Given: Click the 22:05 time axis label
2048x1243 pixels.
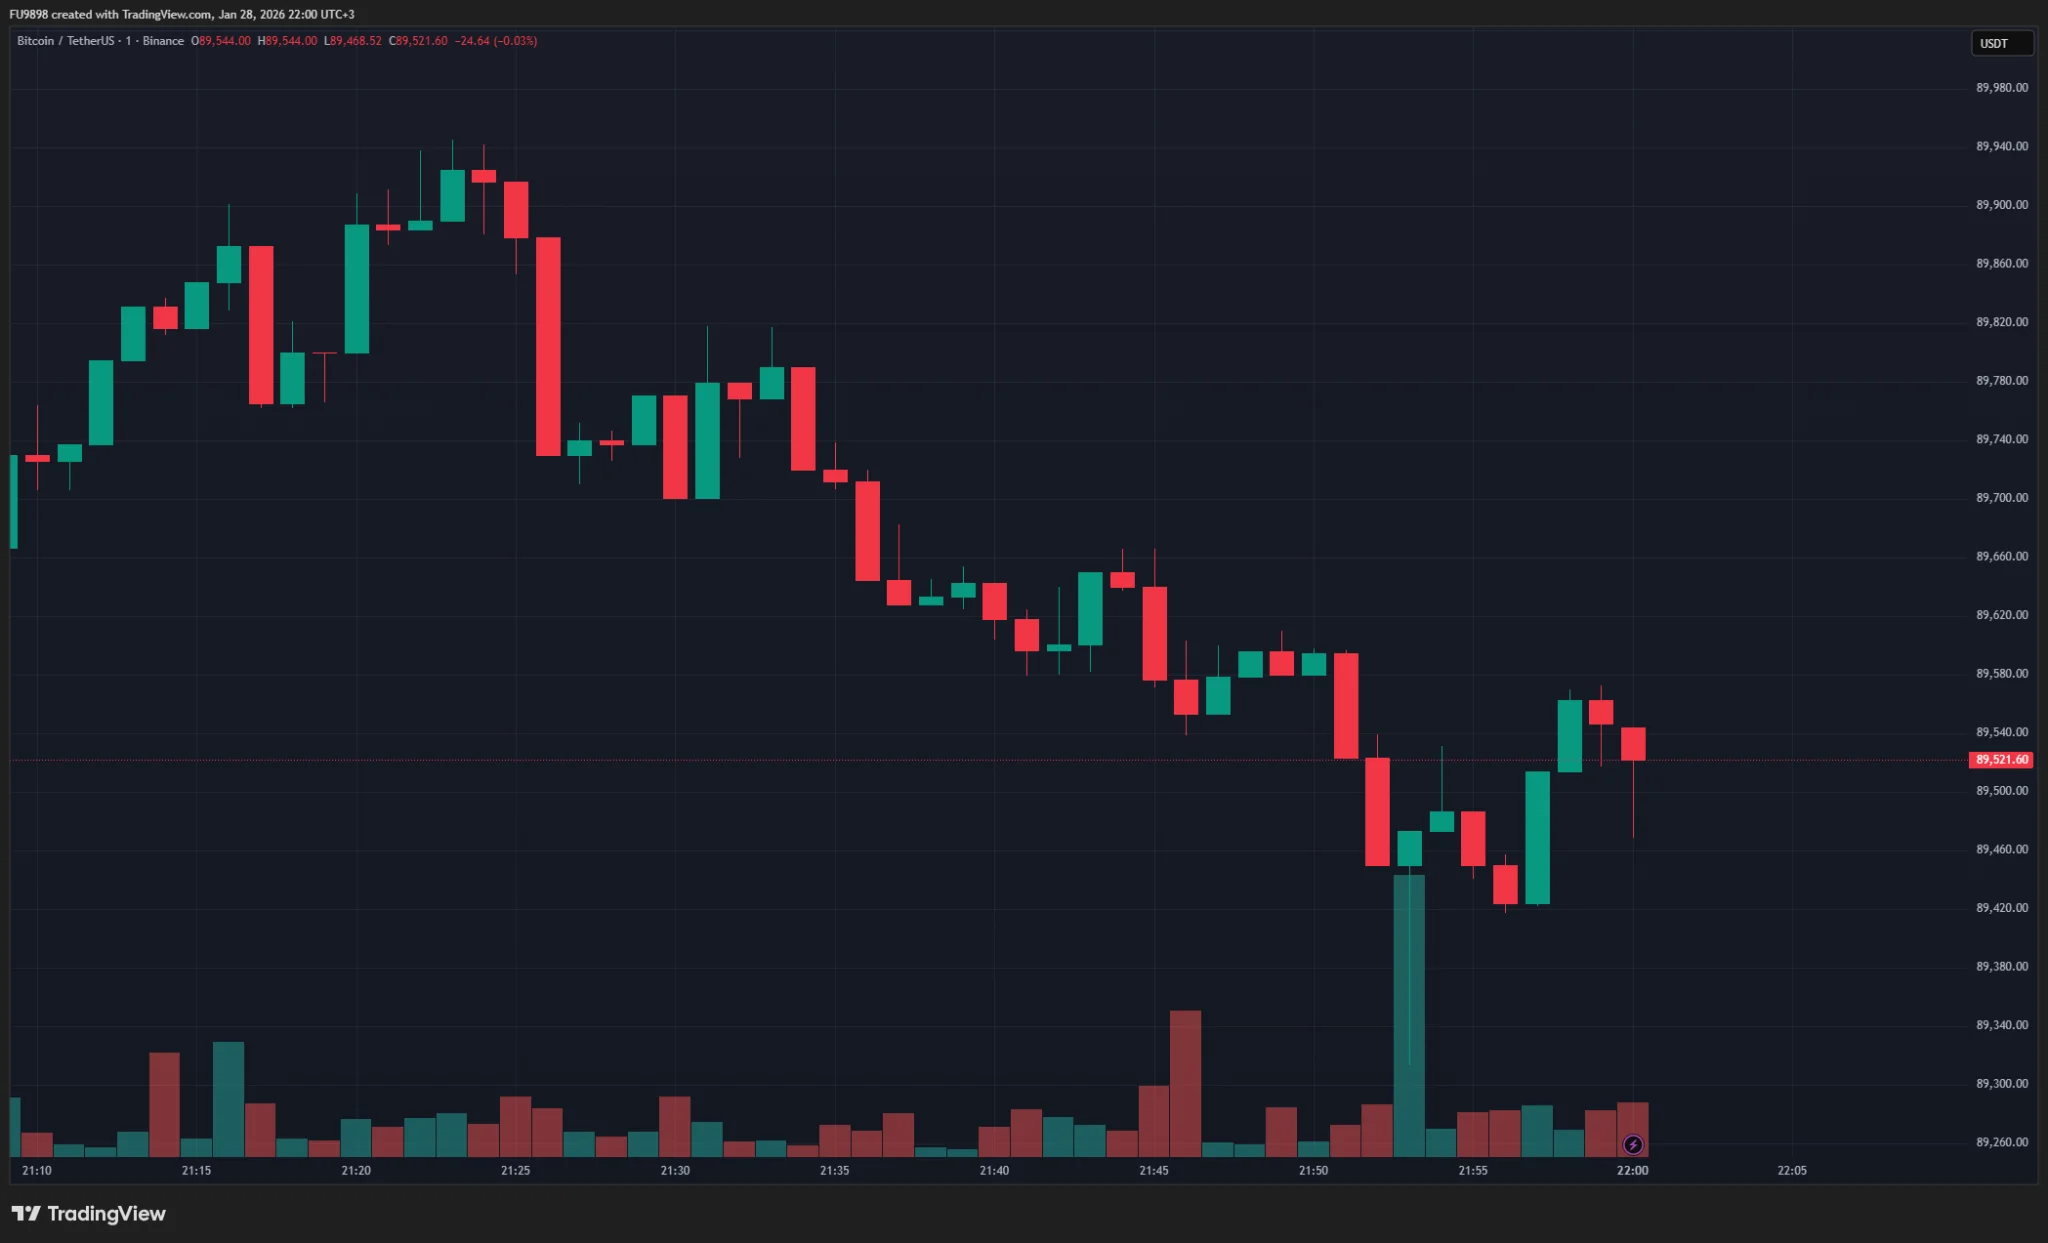Looking at the screenshot, I should [1792, 1170].
